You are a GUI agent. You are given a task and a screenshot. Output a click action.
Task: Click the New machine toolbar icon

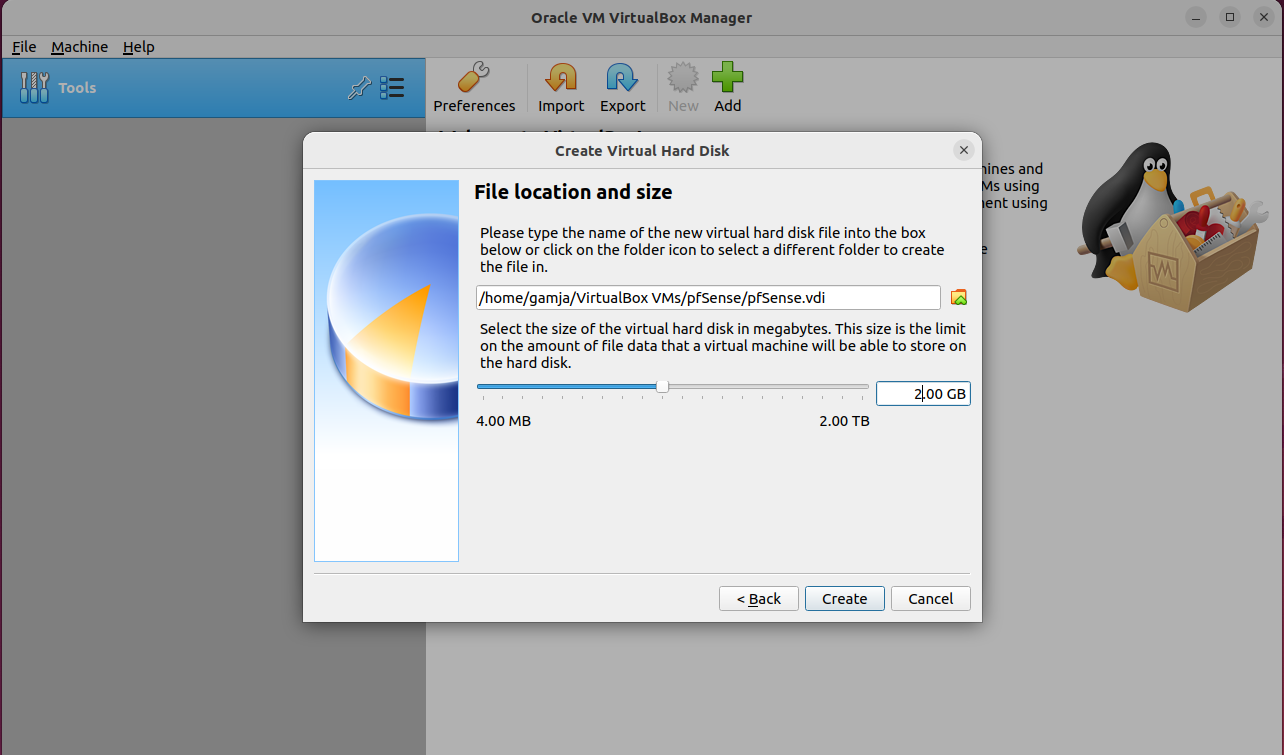click(x=683, y=88)
